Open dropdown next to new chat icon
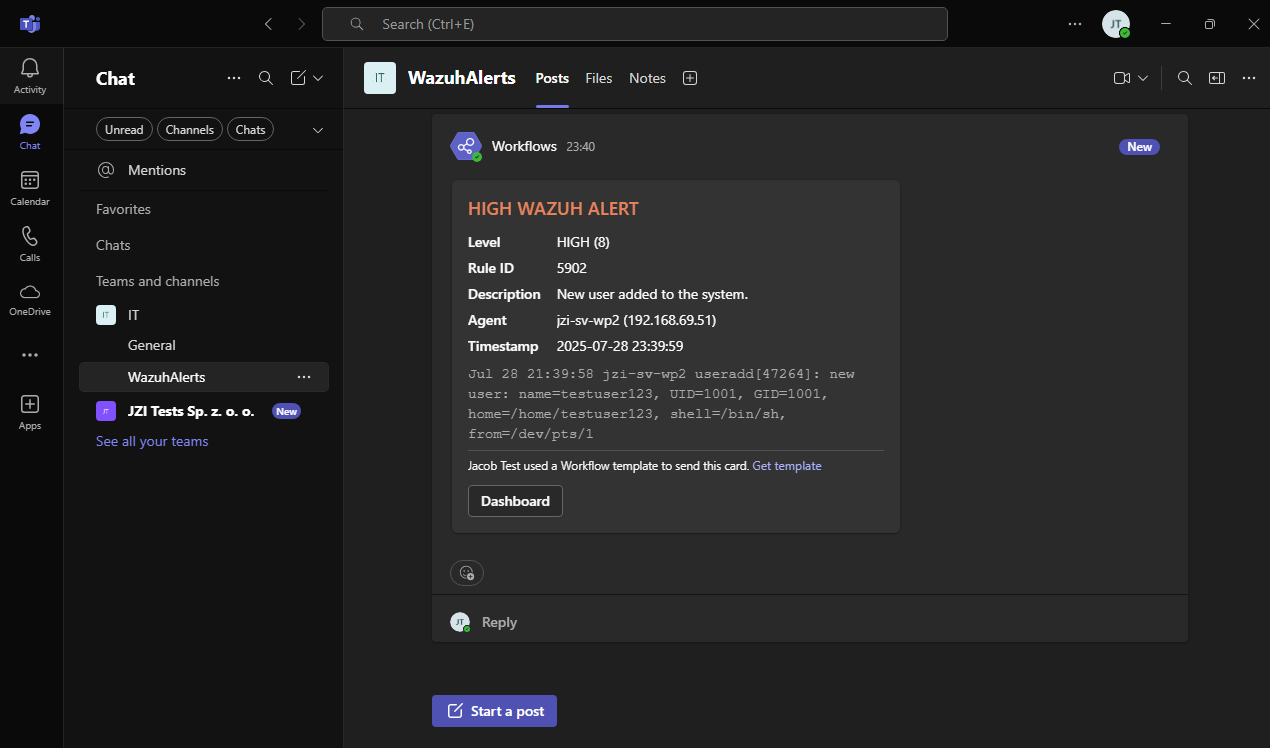This screenshot has width=1270, height=748. (318, 78)
